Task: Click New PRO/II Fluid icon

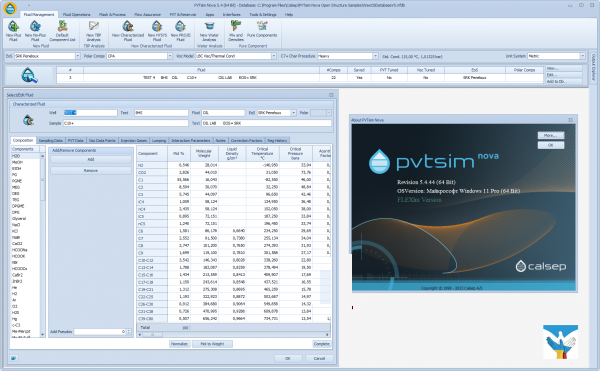Action: [180, 26]
